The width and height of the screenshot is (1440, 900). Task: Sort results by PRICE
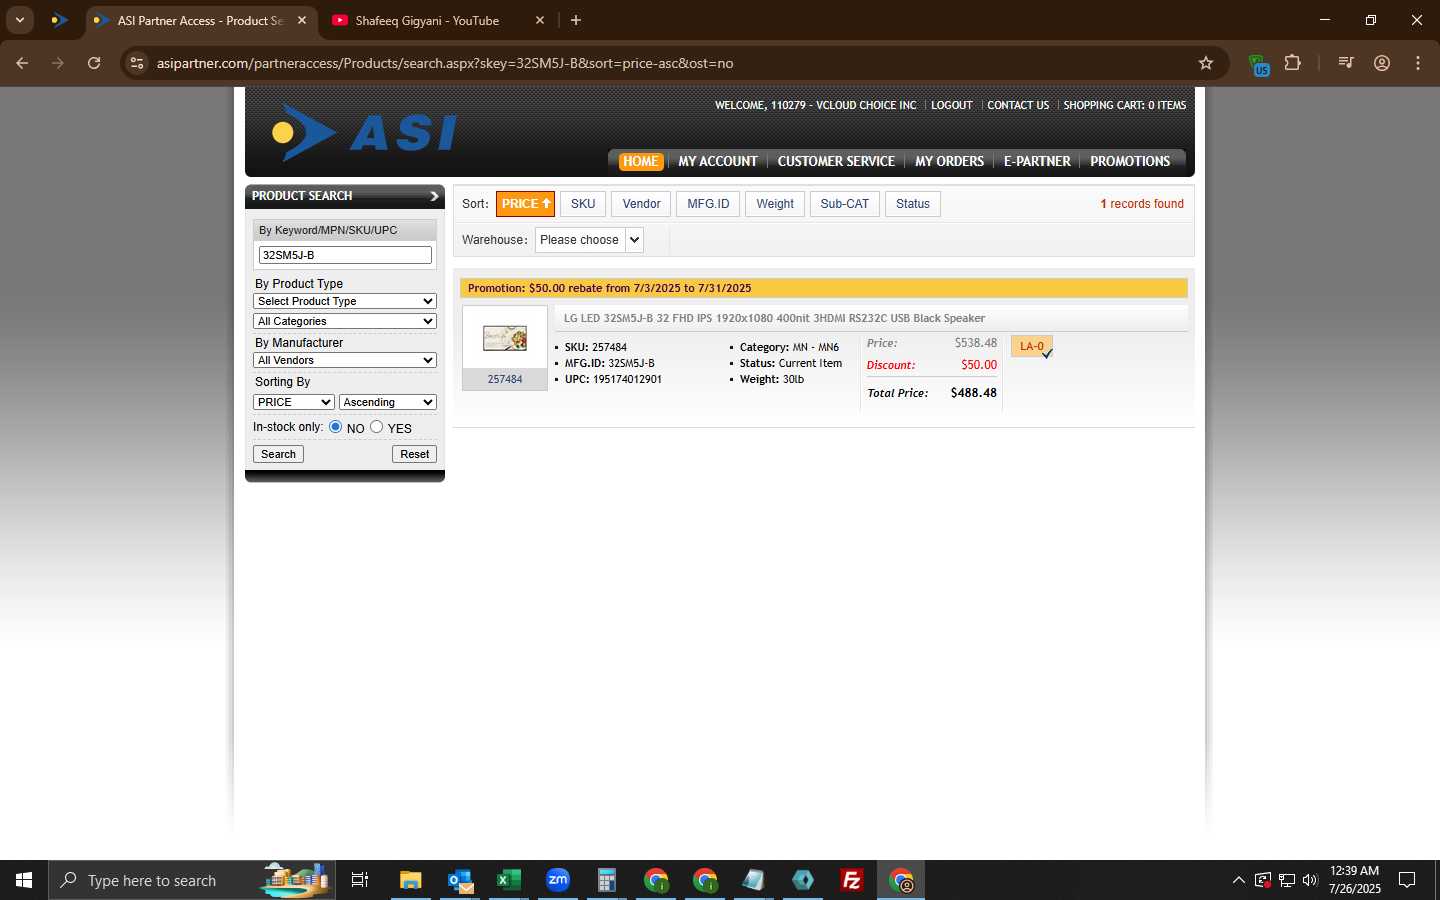click(x=525, y=204)
